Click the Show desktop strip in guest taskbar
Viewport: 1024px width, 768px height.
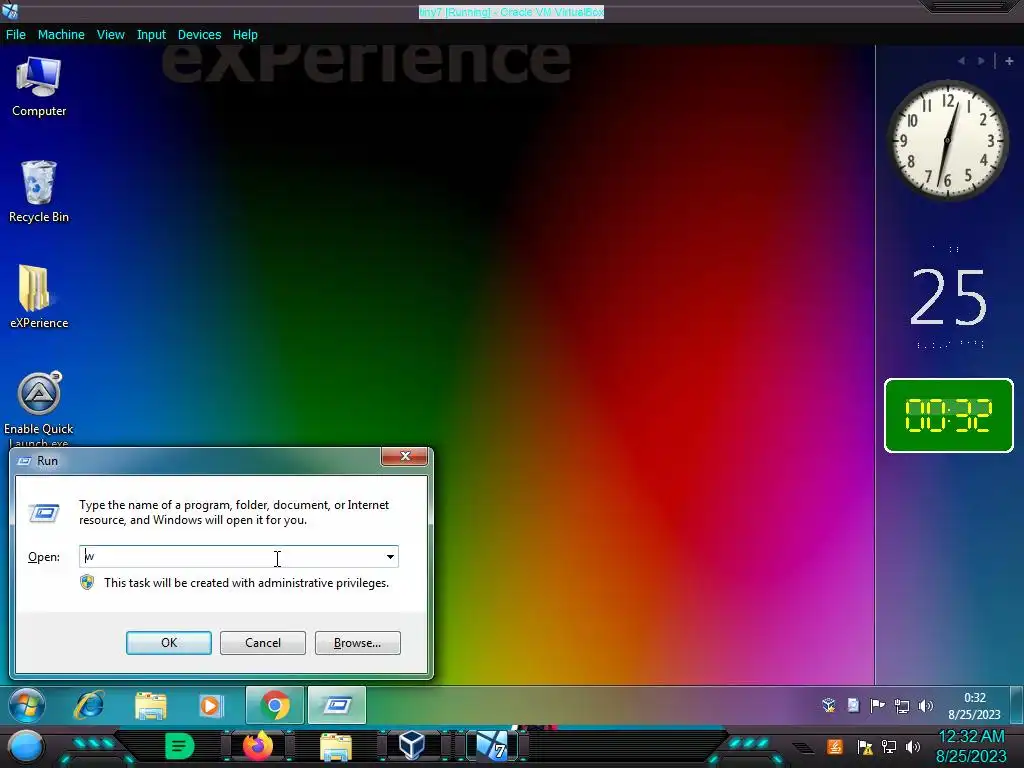coord(1017,705)
